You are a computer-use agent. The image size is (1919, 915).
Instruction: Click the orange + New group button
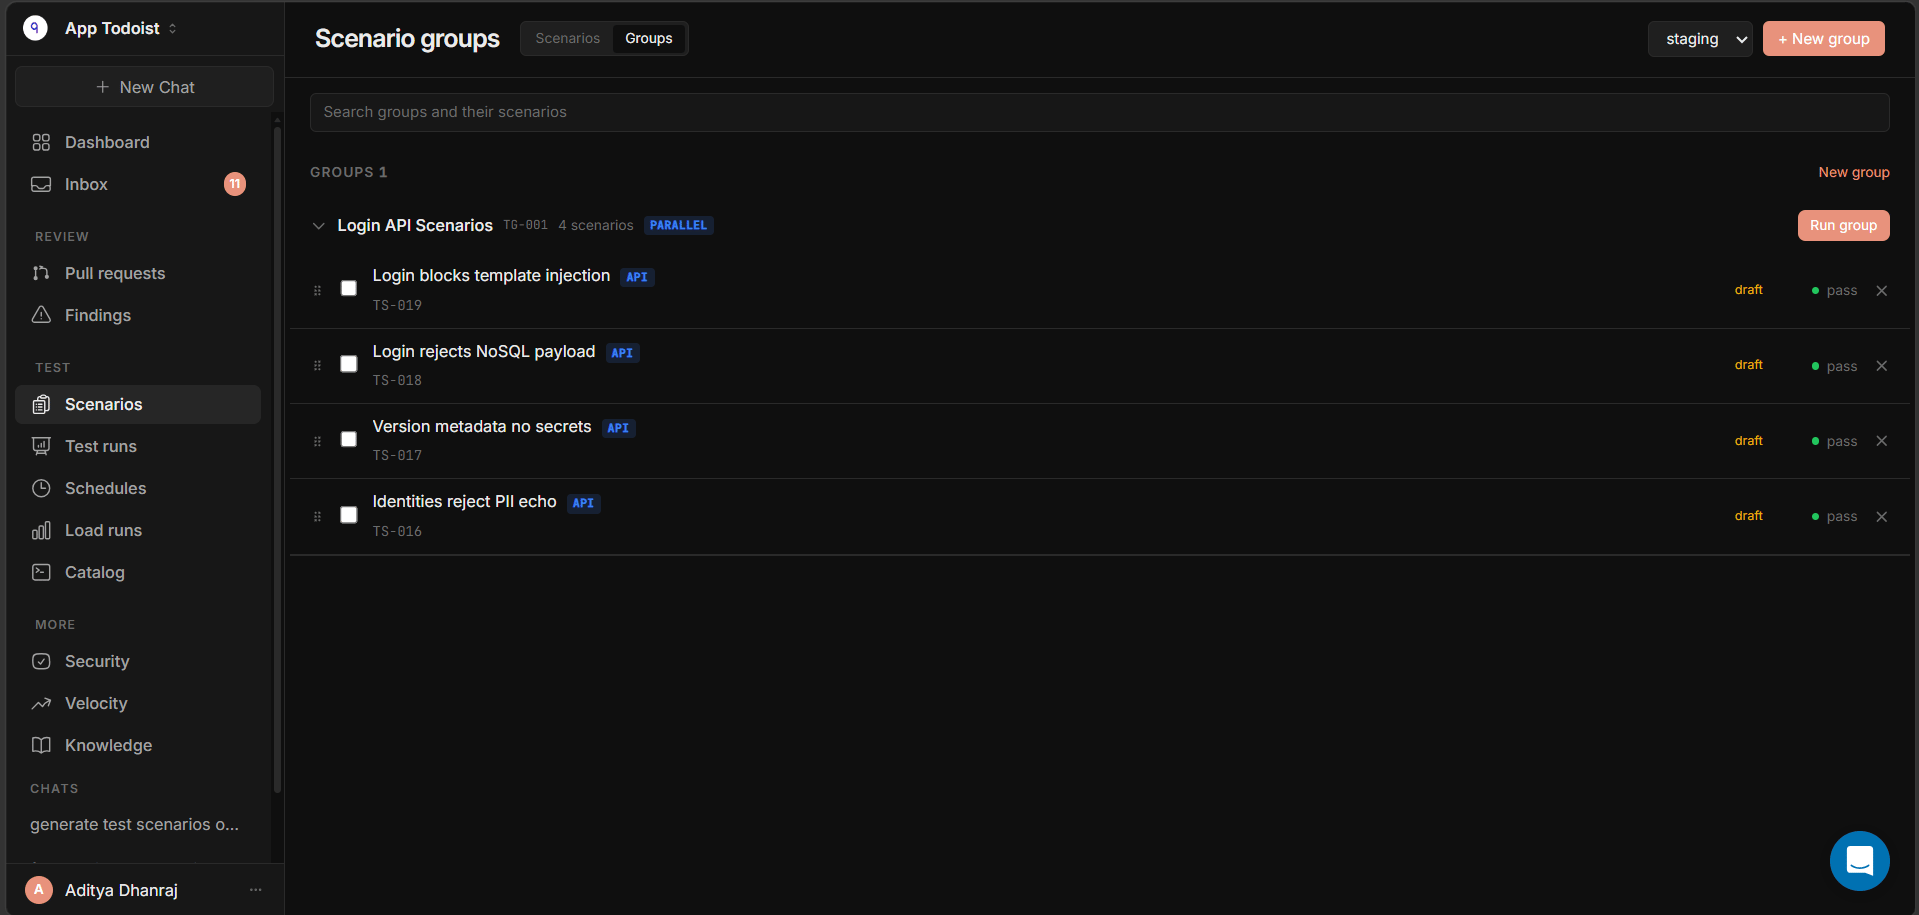pyautogui.click(x=1823, y=39)
